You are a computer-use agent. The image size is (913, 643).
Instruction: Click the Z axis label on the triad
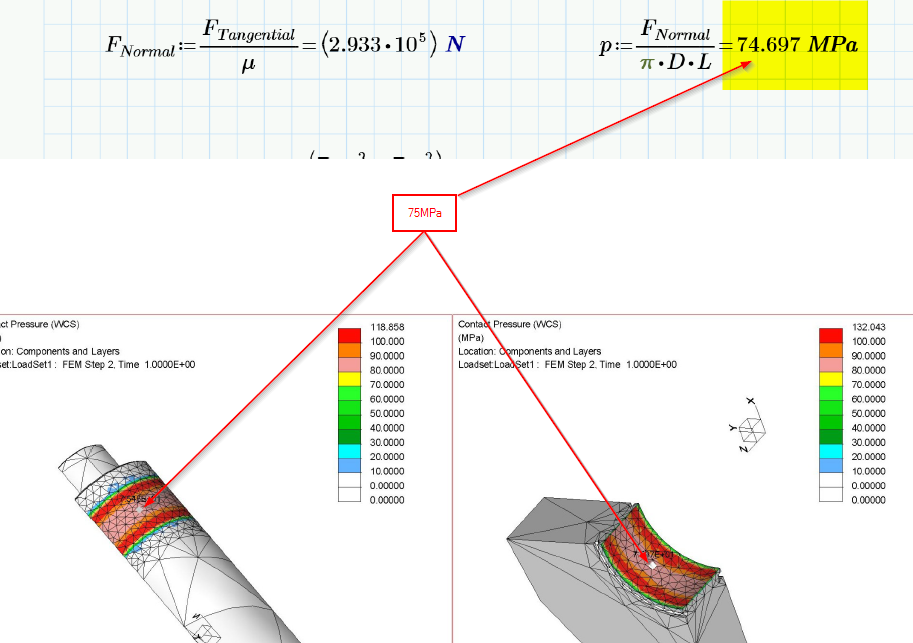tap(743, 449)
